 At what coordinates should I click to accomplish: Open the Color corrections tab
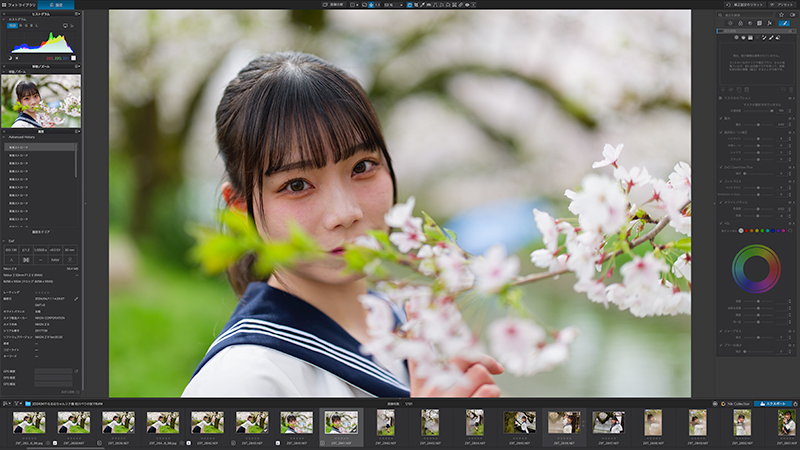point(740,23)
